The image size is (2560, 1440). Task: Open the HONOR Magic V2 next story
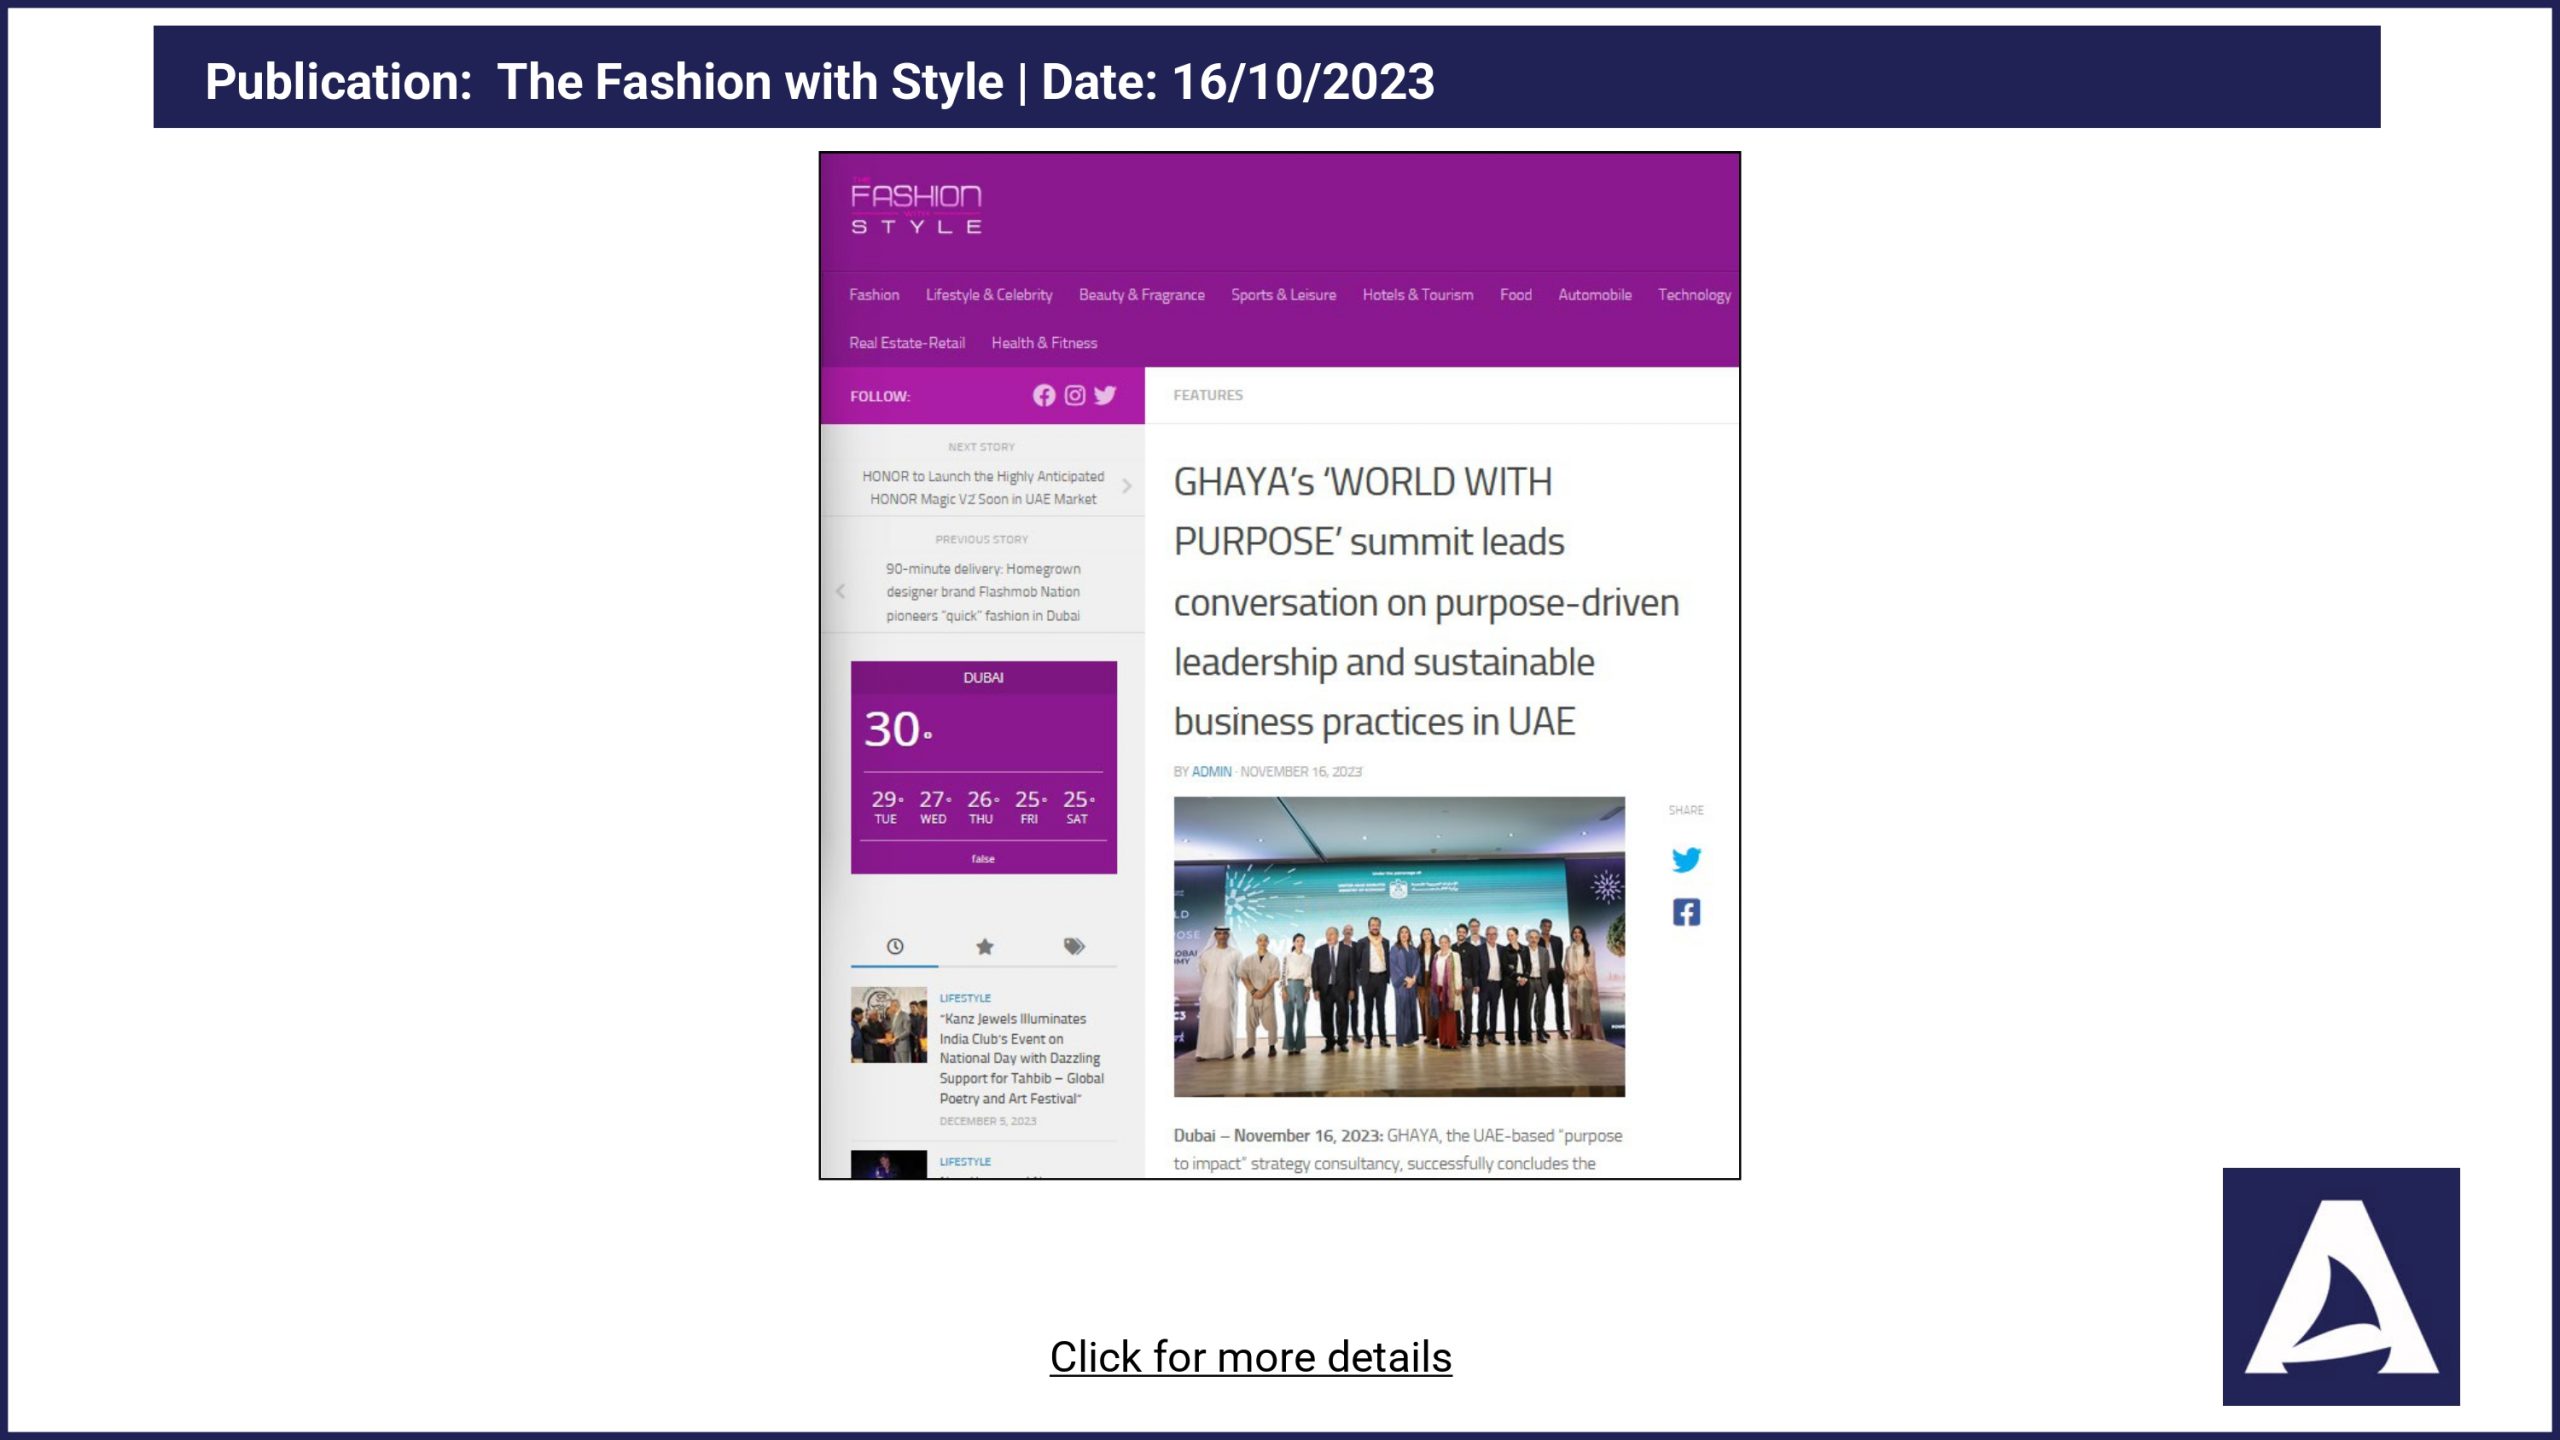(x=983, y=487)
